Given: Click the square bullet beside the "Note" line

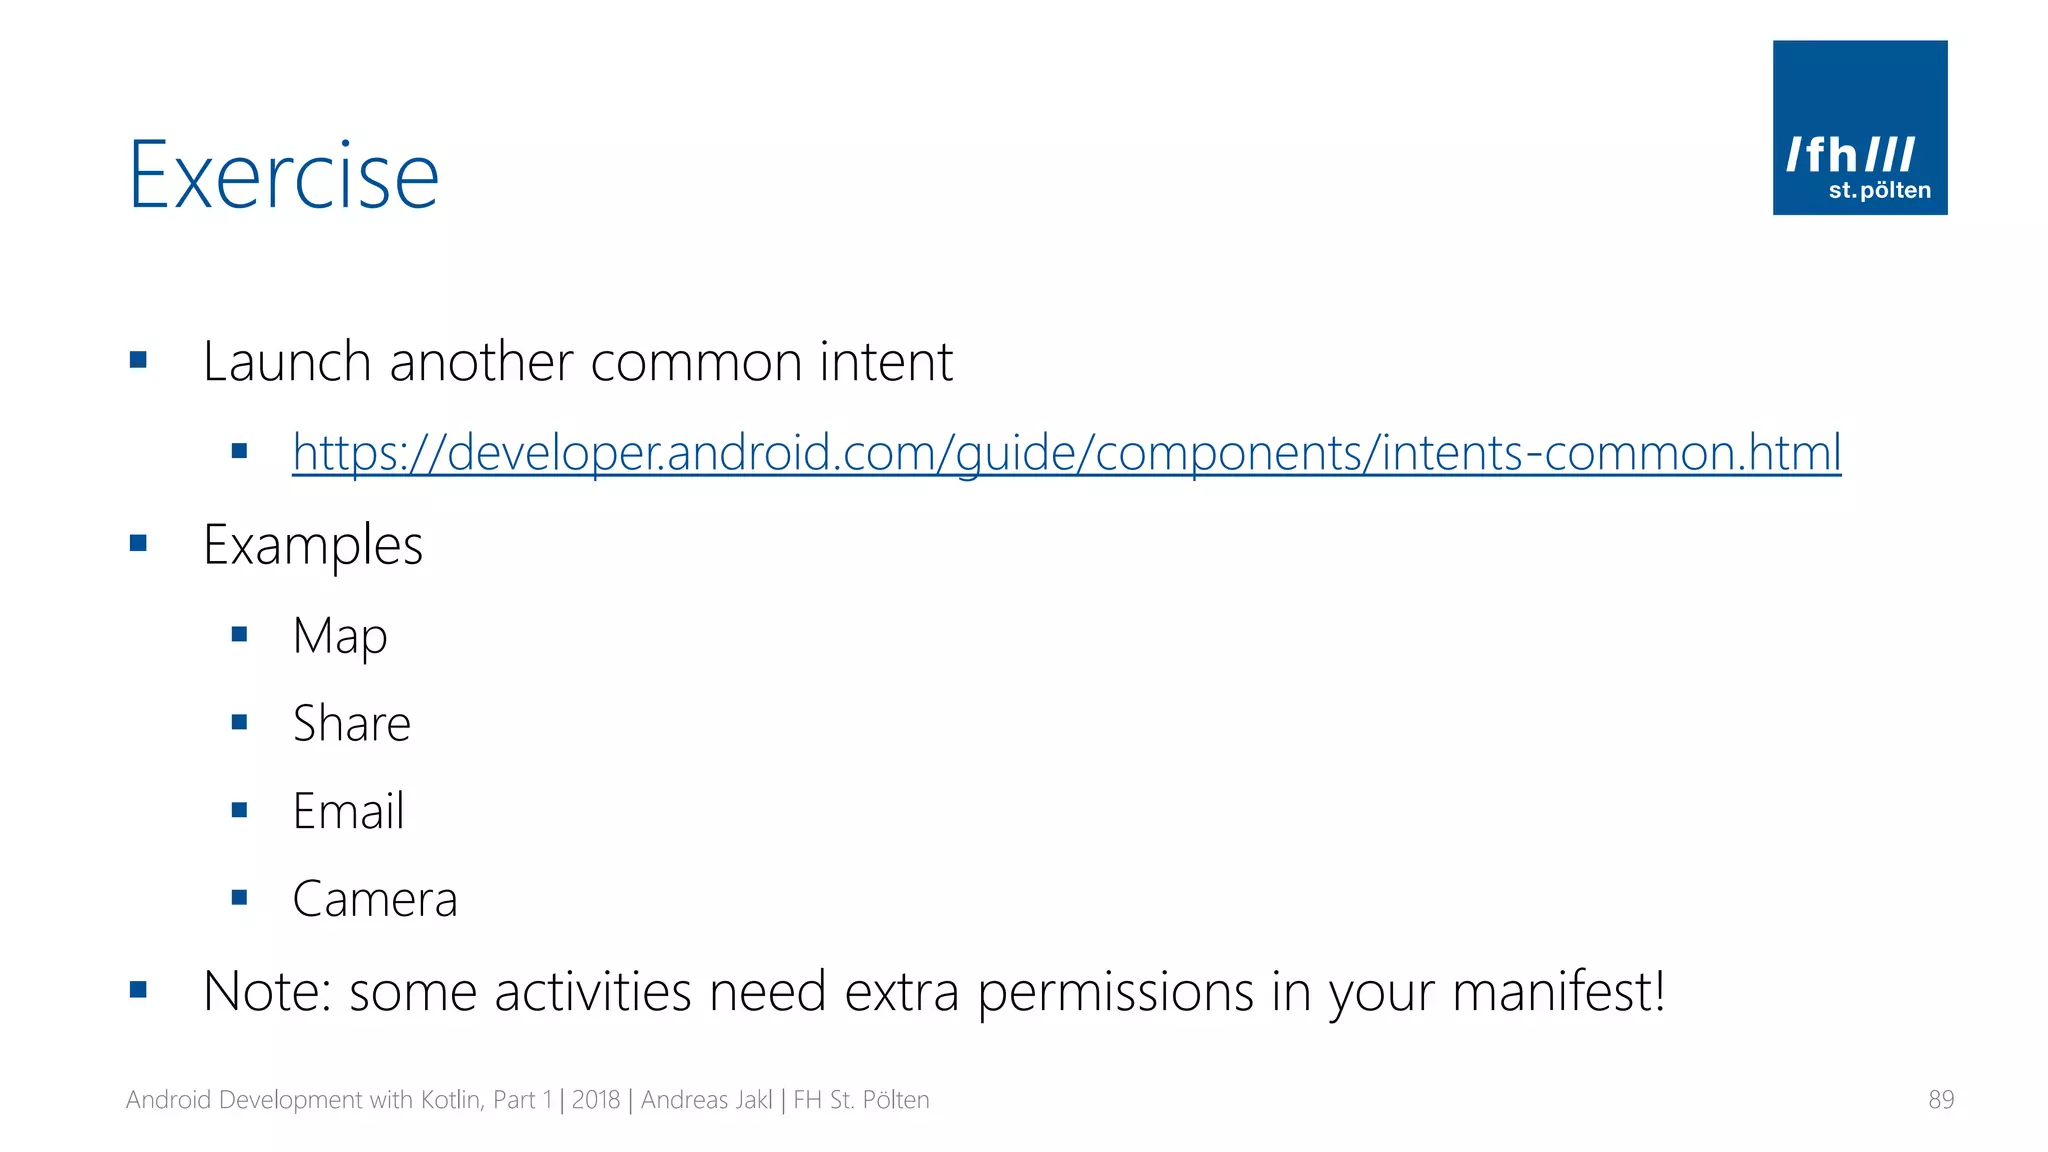Looking at the screenshot, I should pos(138,990).
